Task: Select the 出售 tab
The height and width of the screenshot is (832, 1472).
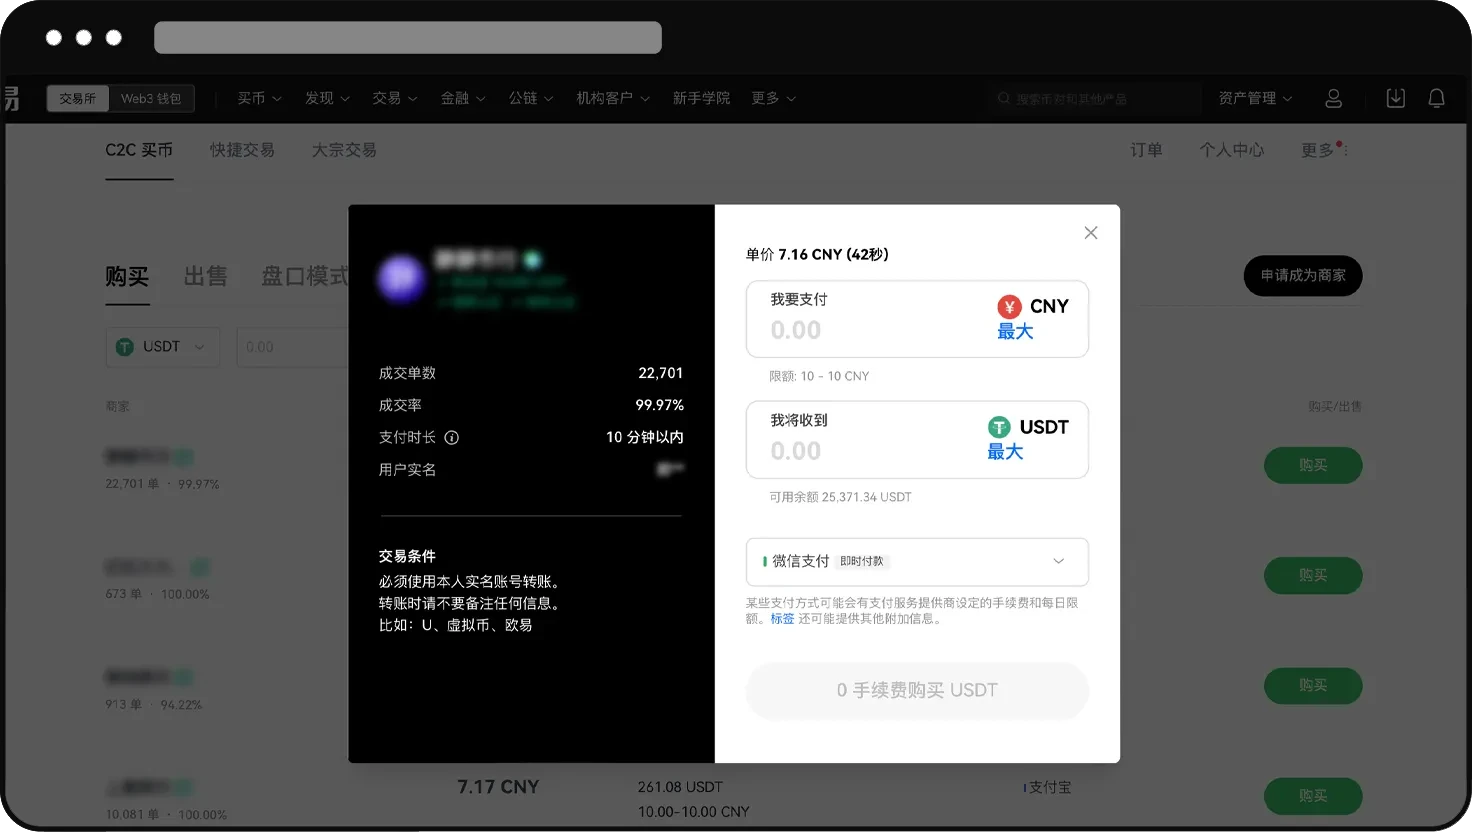Action: tap(205, 277)
